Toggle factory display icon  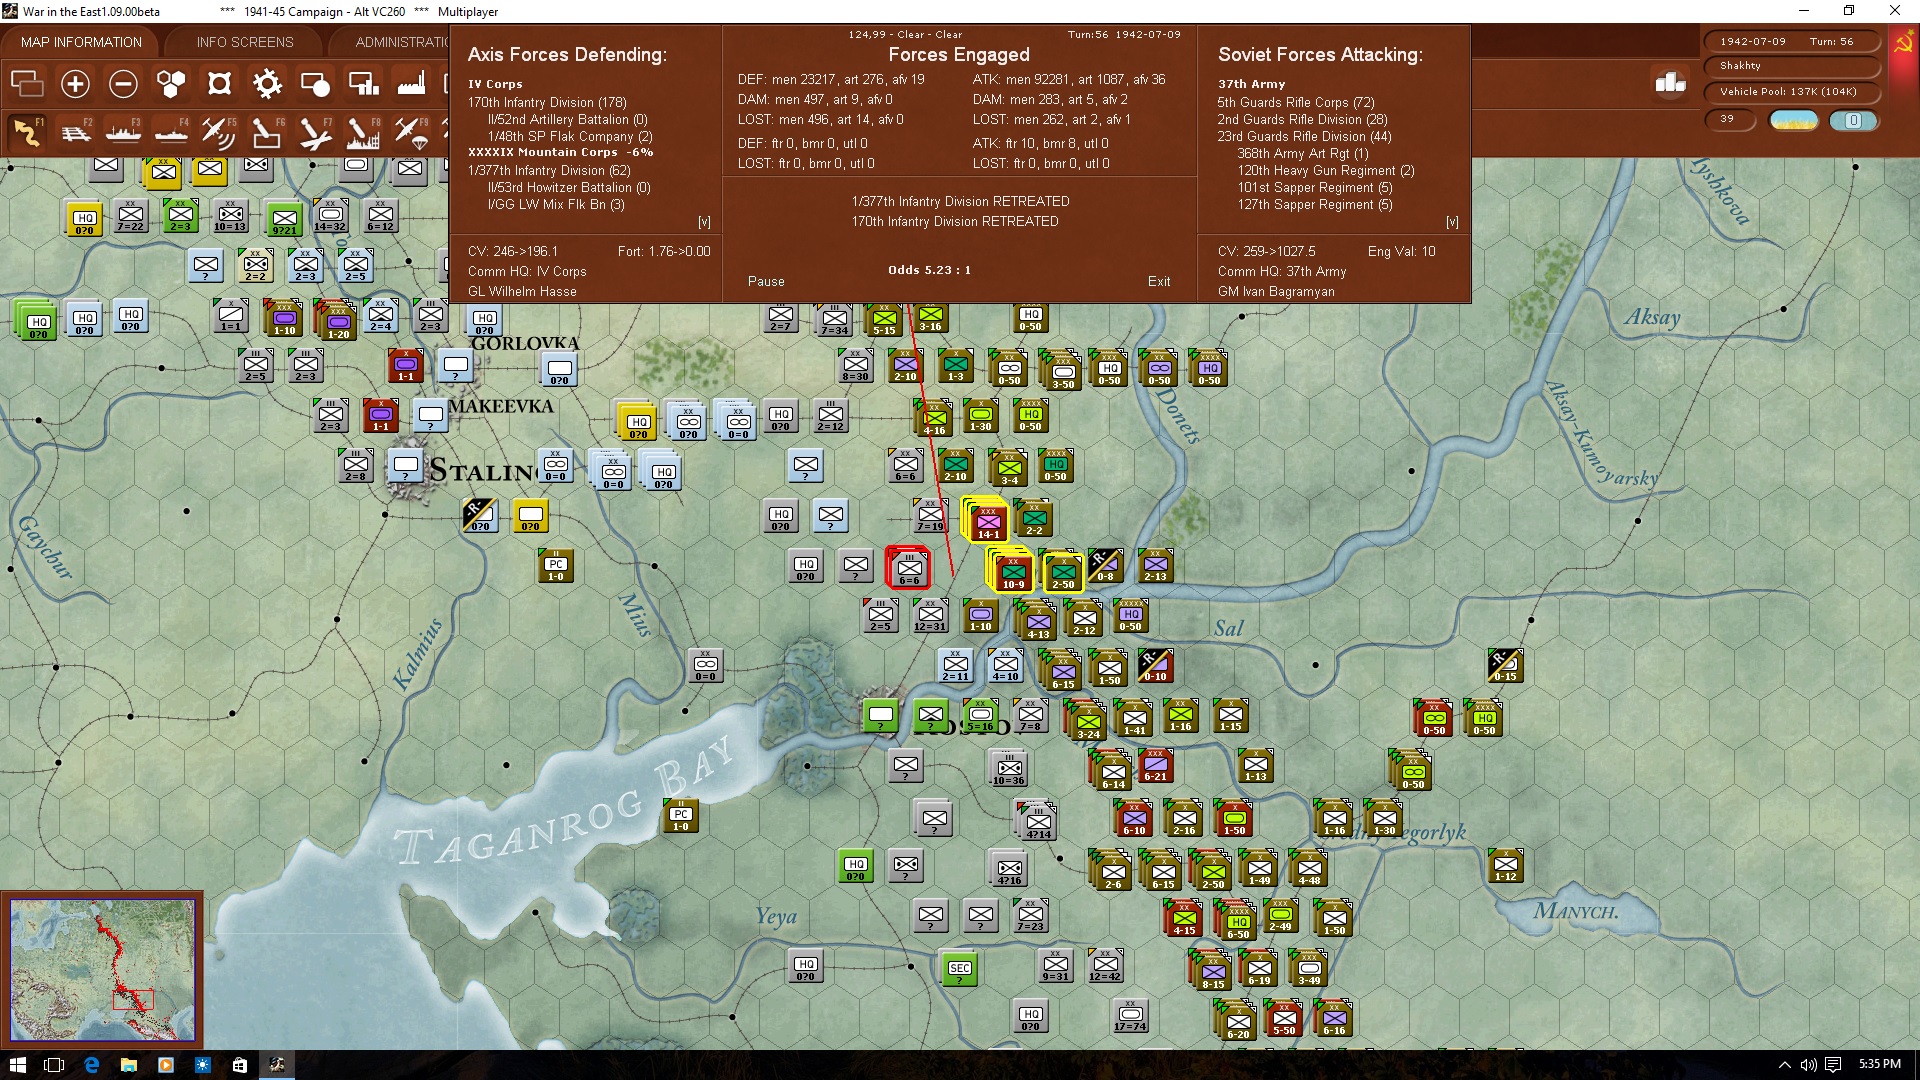411,84
